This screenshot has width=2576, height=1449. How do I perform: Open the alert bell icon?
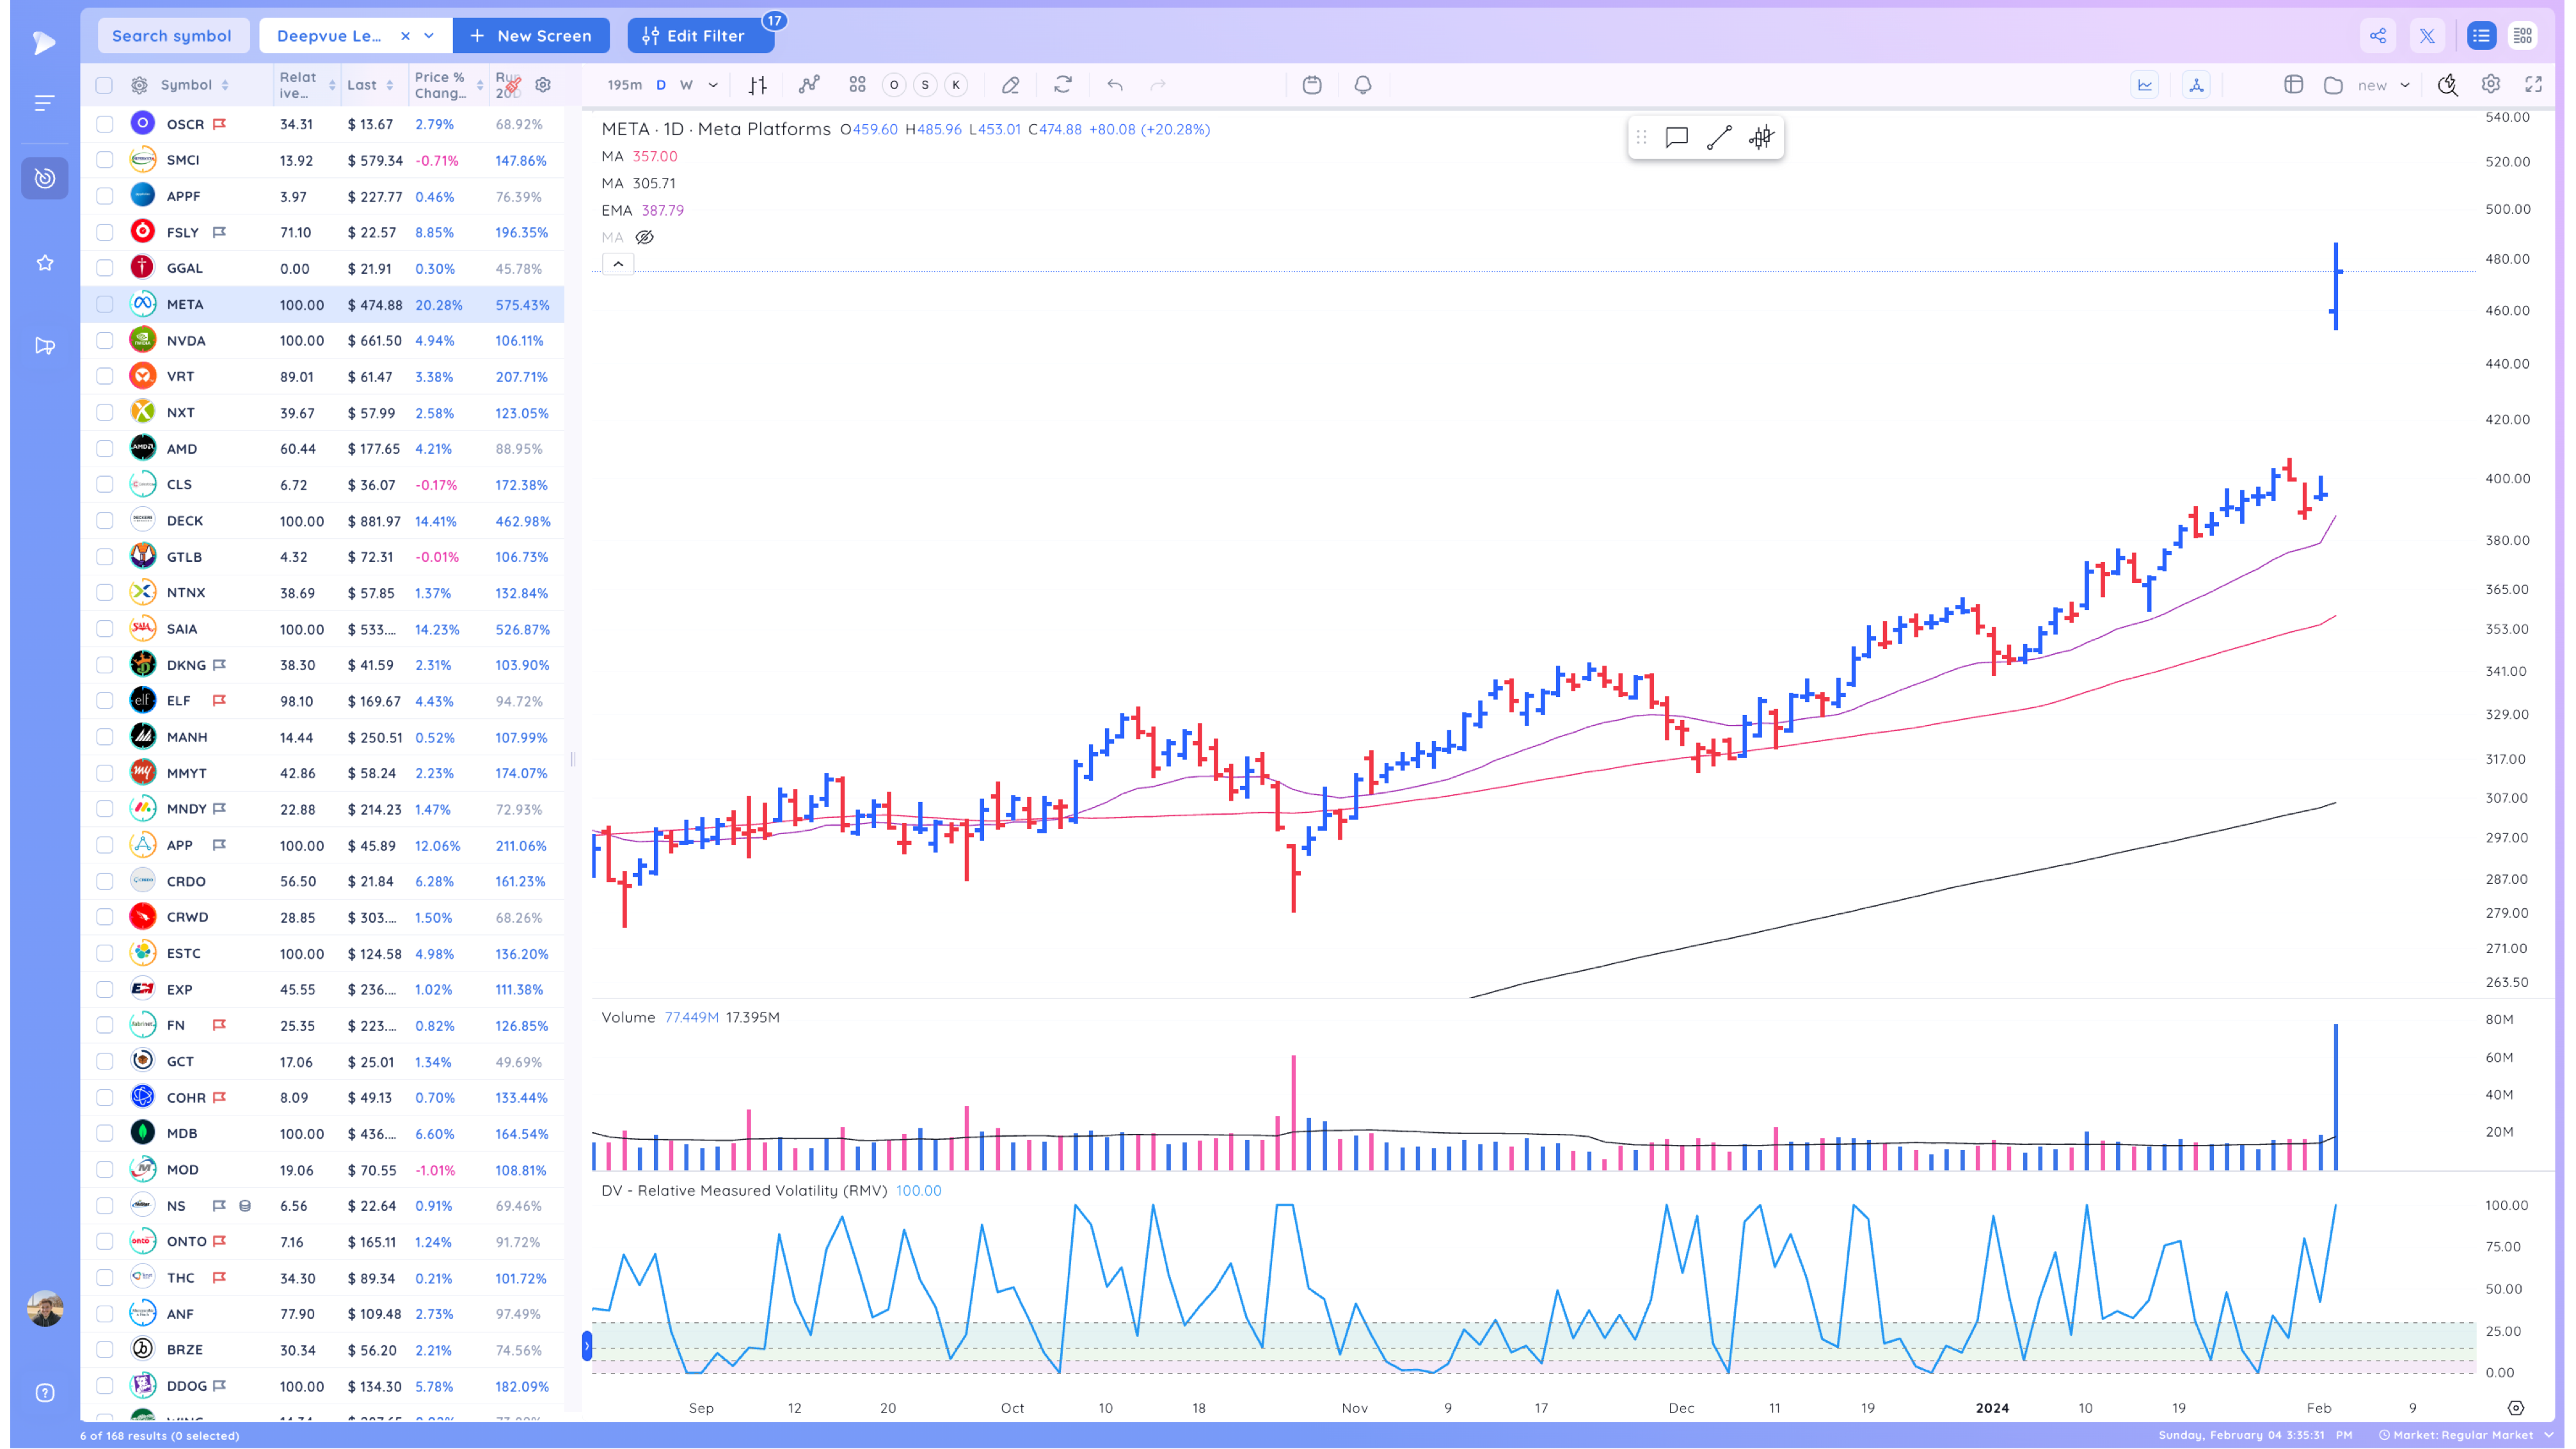coord(1363,85)
